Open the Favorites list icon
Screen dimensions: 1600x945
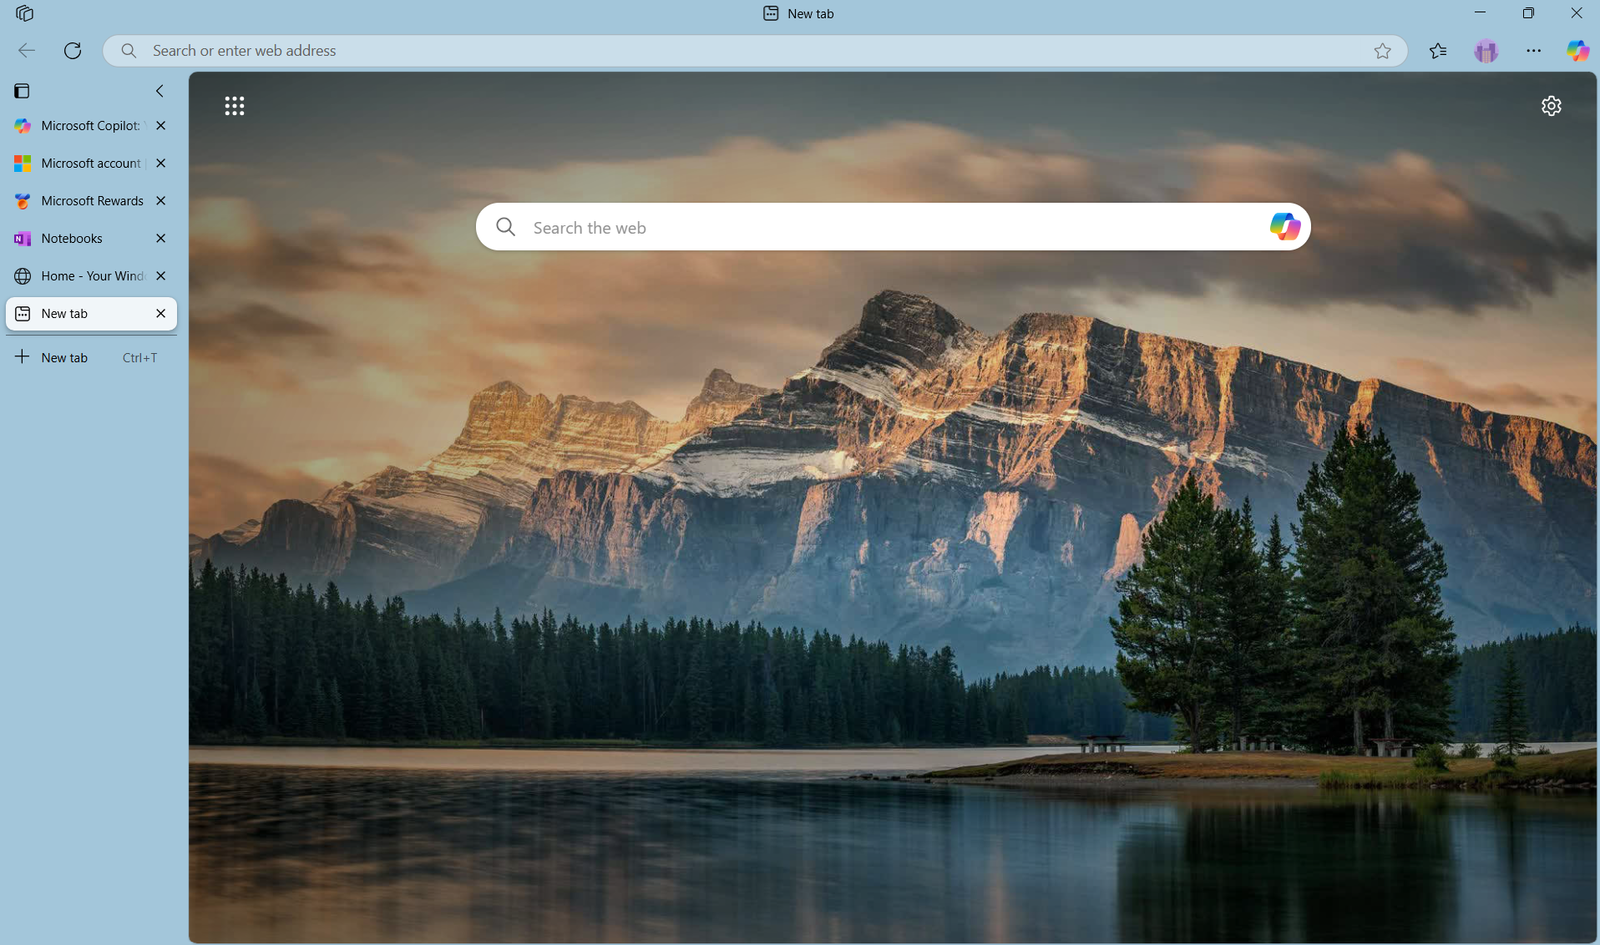click(x=1438, y=51)
